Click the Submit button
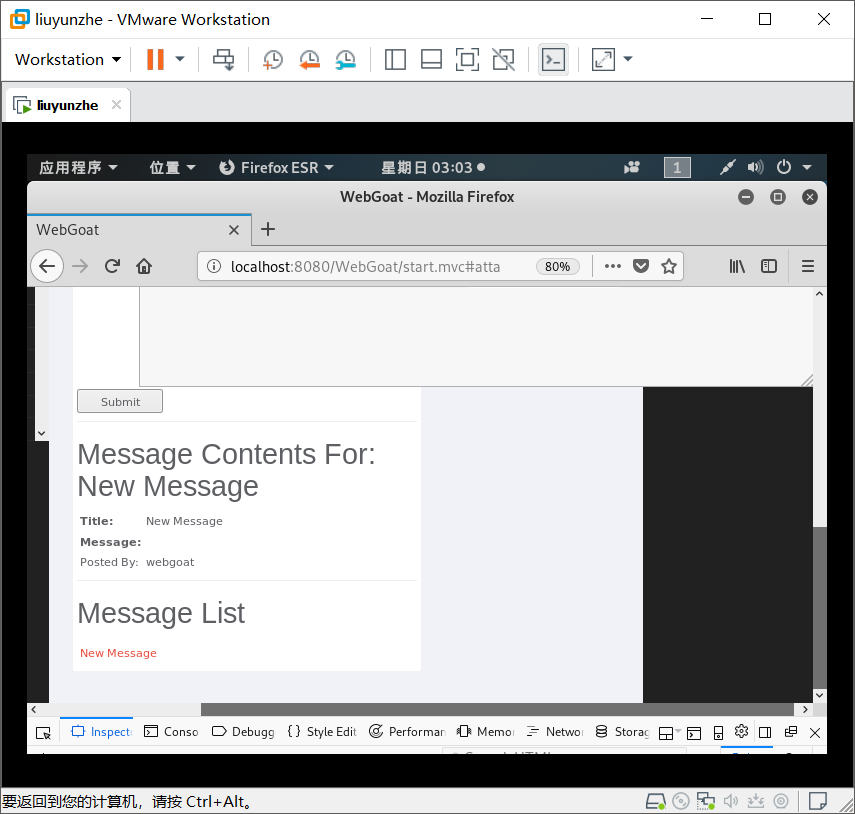Viewport: 855px width, 814px height. 120,401
